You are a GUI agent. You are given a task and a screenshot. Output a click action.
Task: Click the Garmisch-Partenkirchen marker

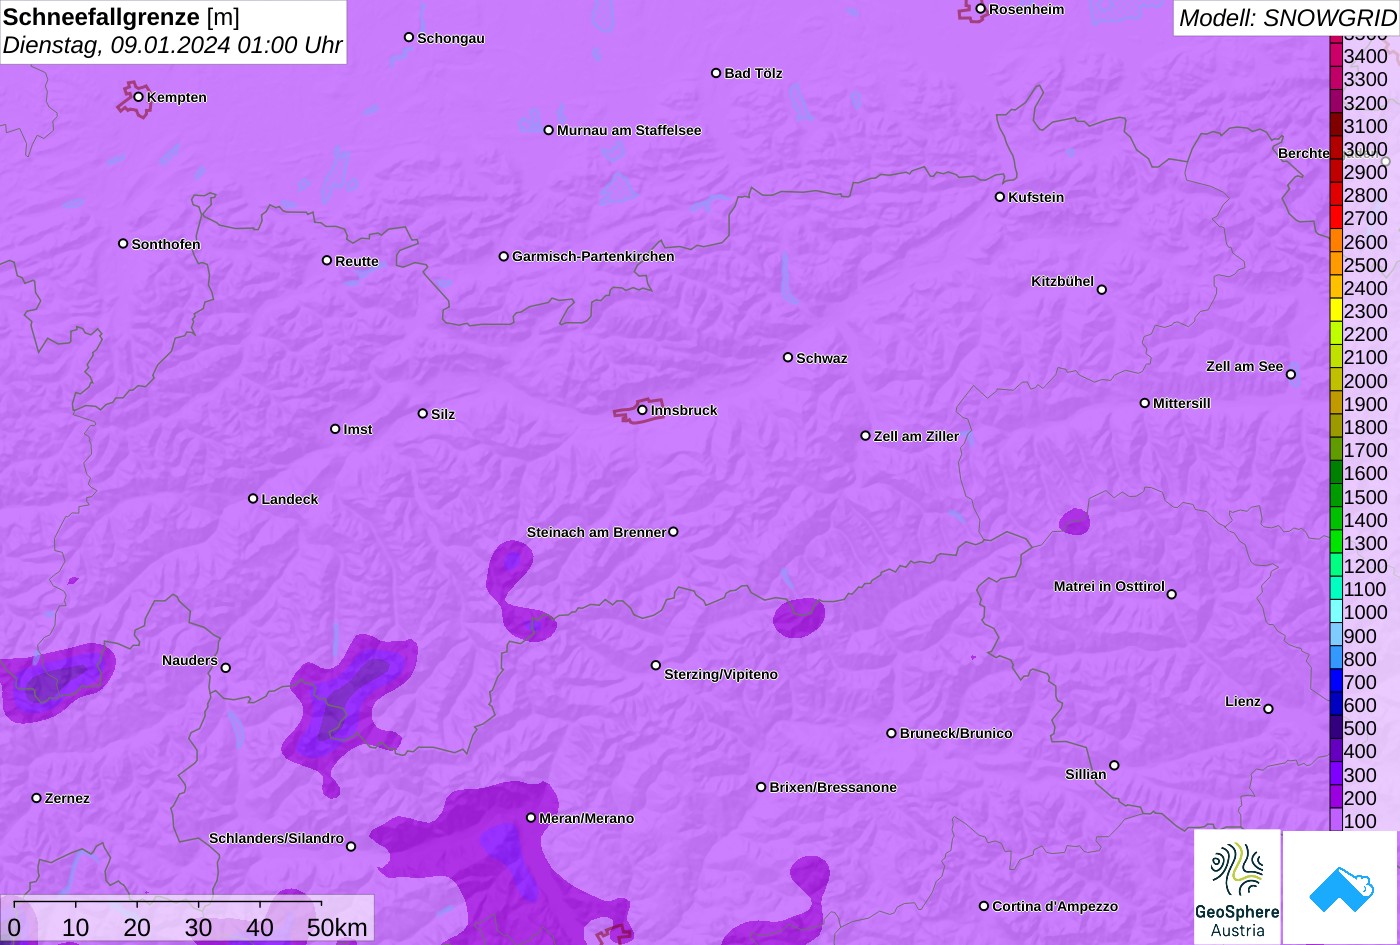pos(504,256)
